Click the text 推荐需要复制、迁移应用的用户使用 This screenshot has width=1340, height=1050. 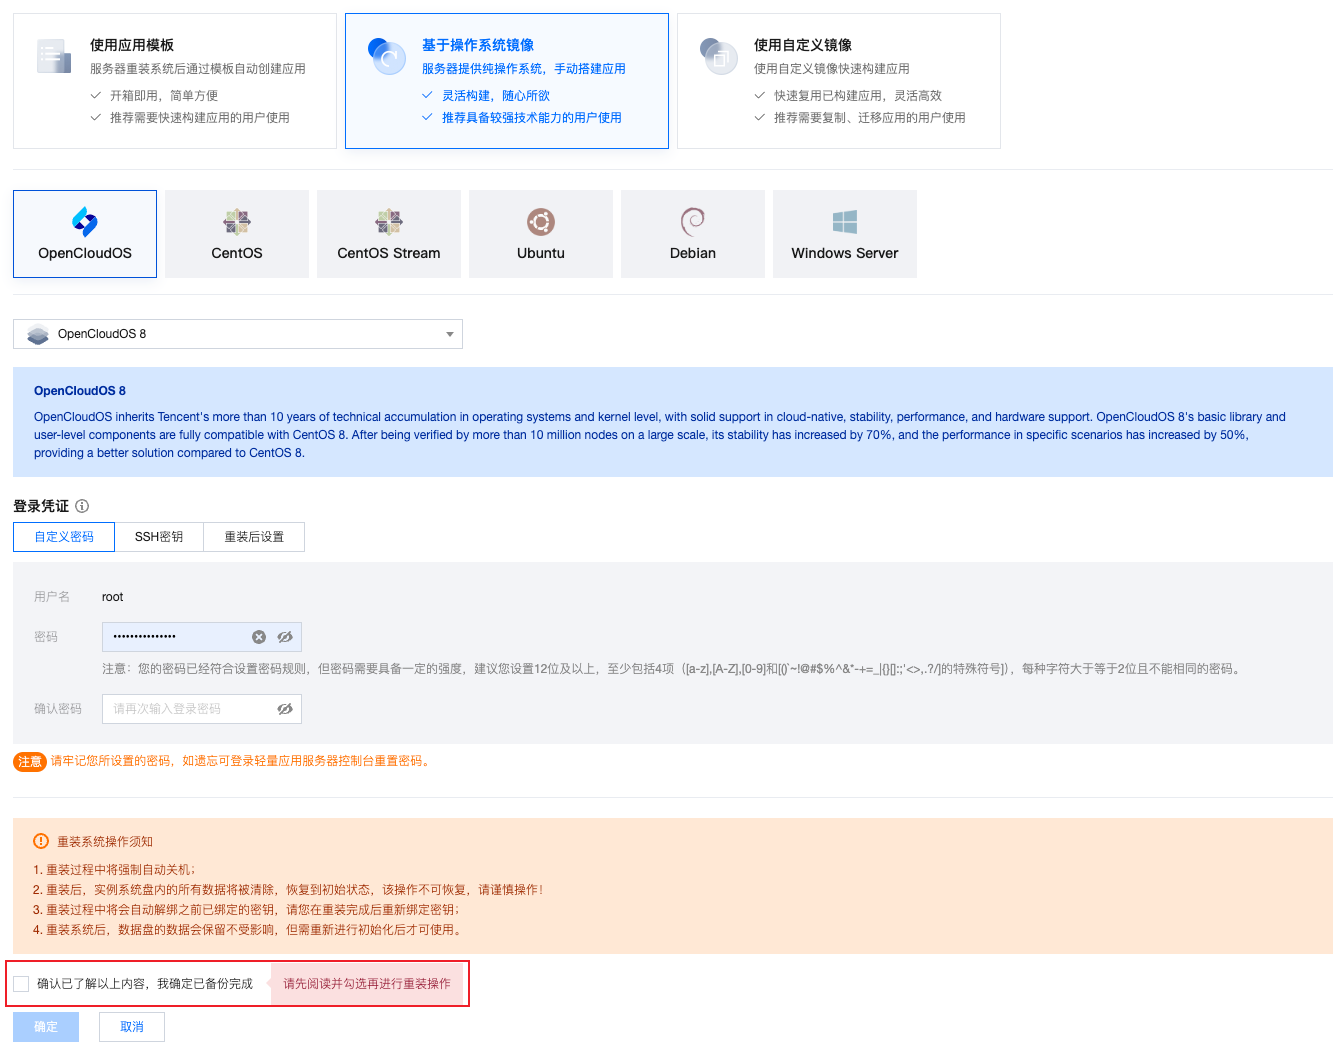click(x=870, y=118)
